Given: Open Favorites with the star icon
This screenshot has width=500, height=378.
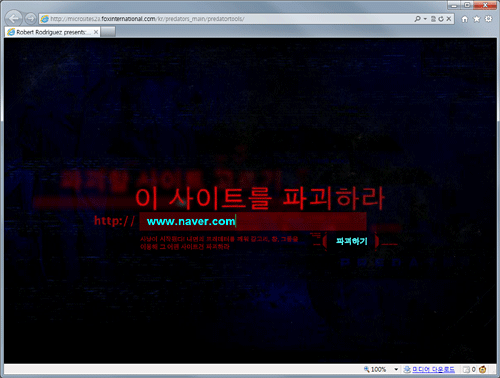Looking at the screenshot, I should 477,19.
